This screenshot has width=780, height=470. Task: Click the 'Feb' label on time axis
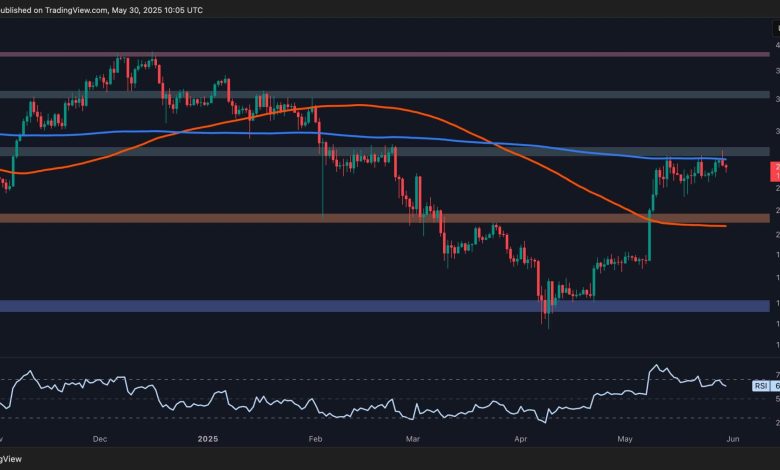(x=315, y=439)
